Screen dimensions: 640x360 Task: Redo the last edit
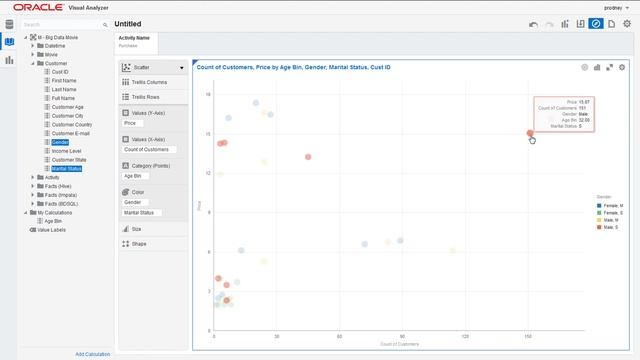(x=549, y=24)
